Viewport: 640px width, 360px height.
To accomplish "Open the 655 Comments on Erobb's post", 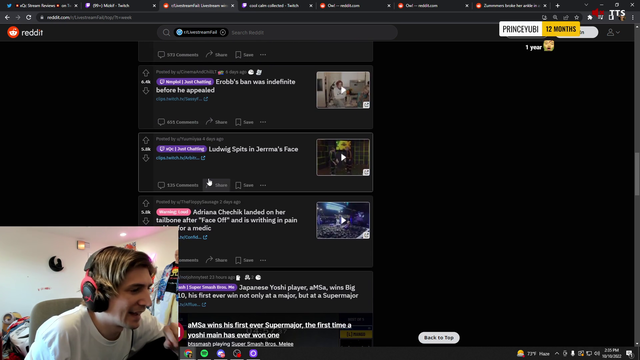I will point(178,122).
